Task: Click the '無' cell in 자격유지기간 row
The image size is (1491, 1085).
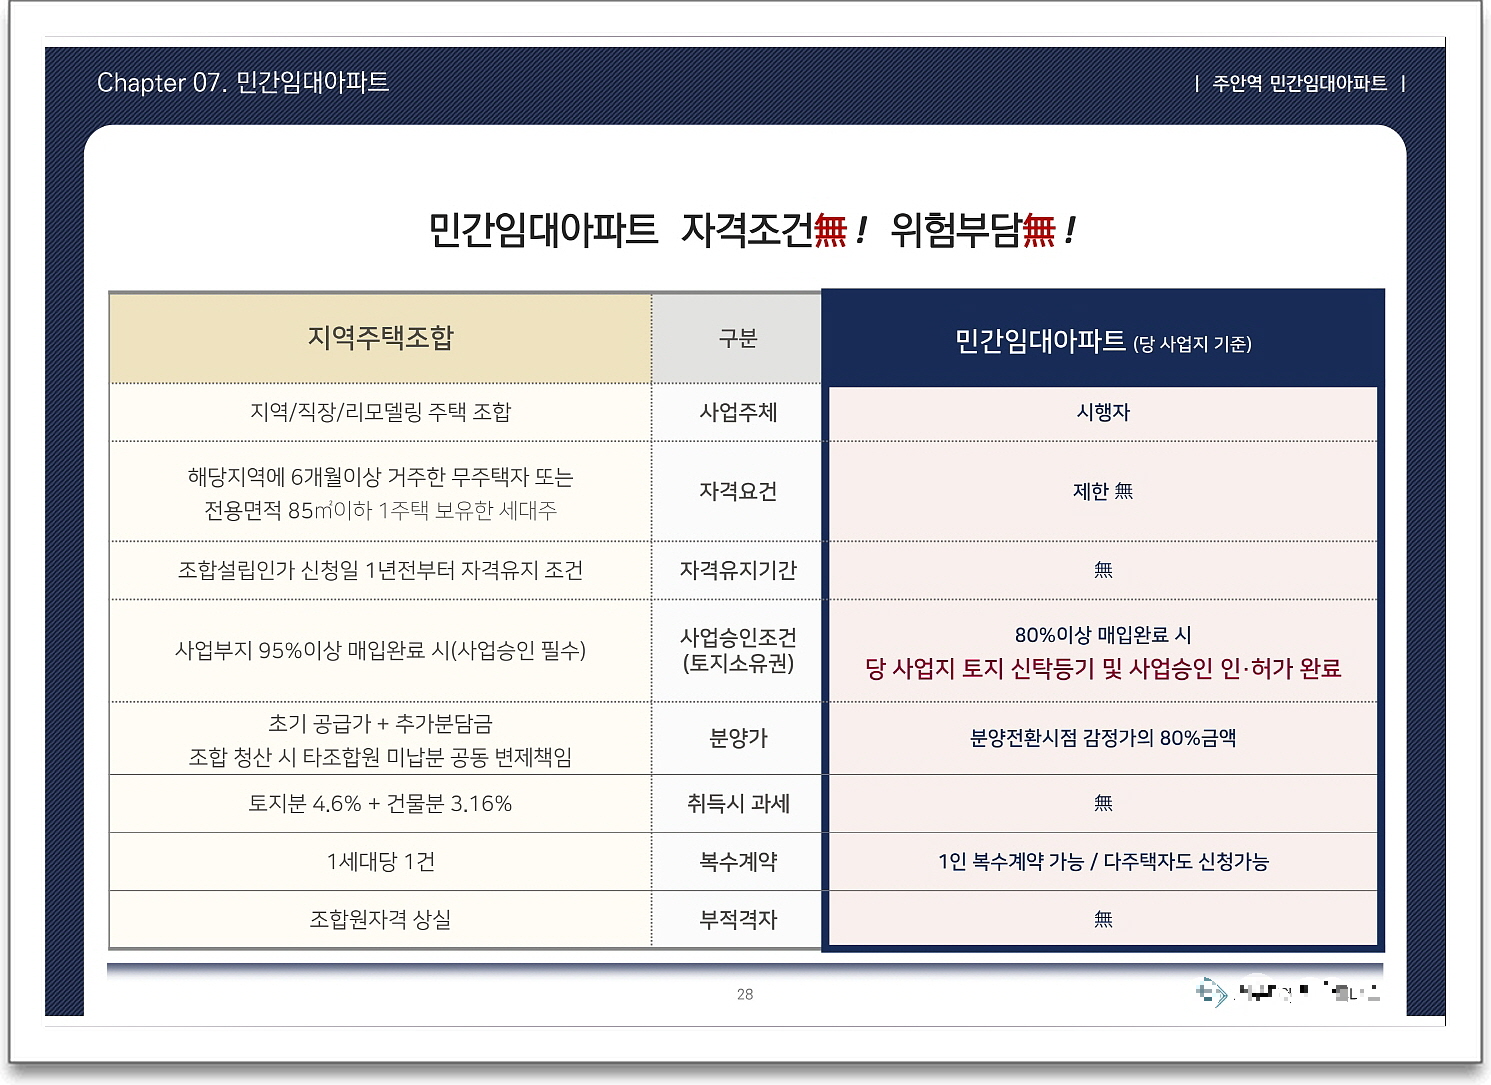Action: pyautogui.click(x=1103, y=570)
